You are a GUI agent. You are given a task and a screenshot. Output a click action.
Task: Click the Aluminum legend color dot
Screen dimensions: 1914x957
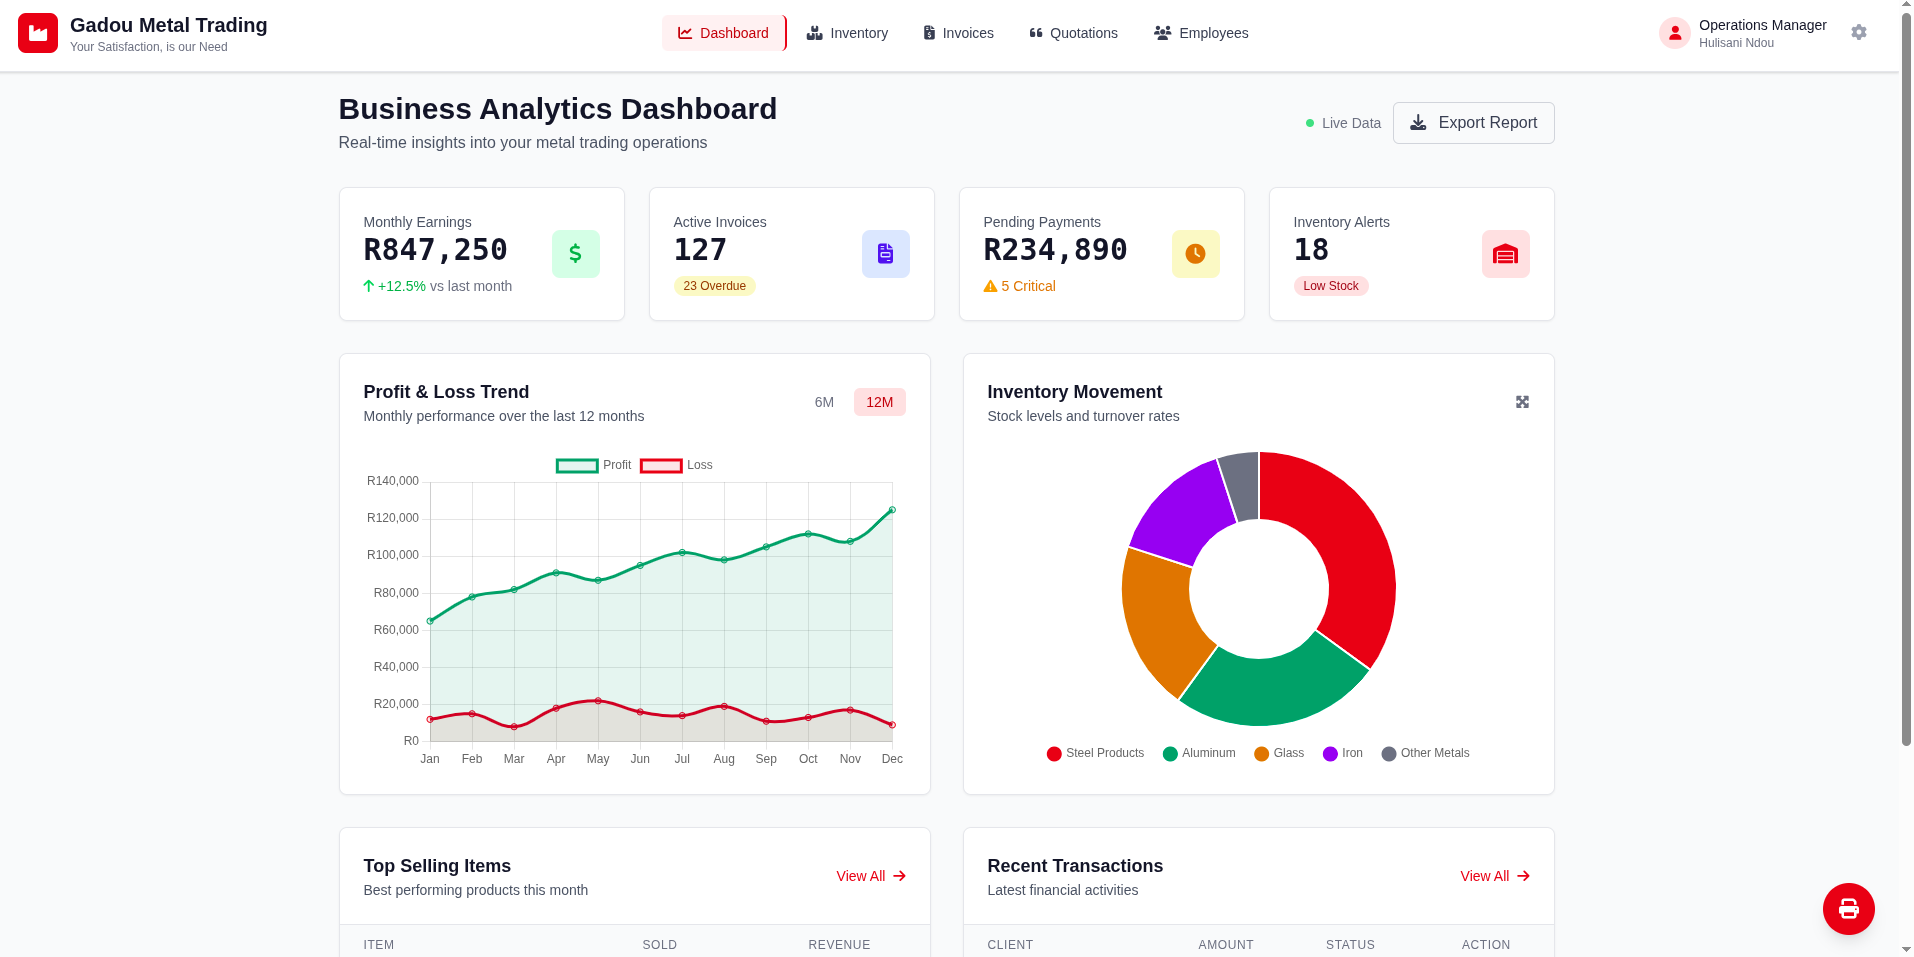coord(1168,753)
